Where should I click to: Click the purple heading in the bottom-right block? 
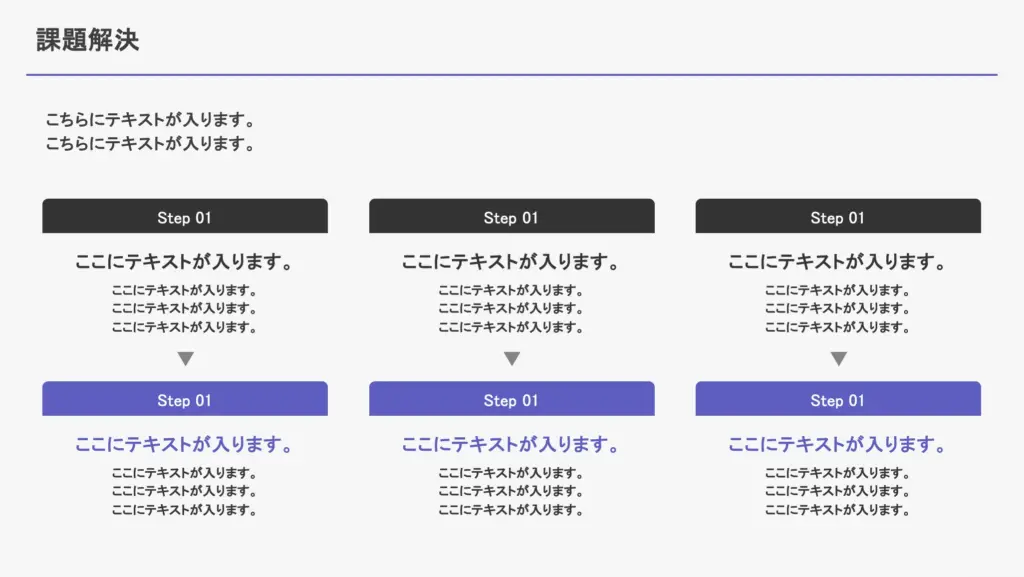click(x=837, y=444)
